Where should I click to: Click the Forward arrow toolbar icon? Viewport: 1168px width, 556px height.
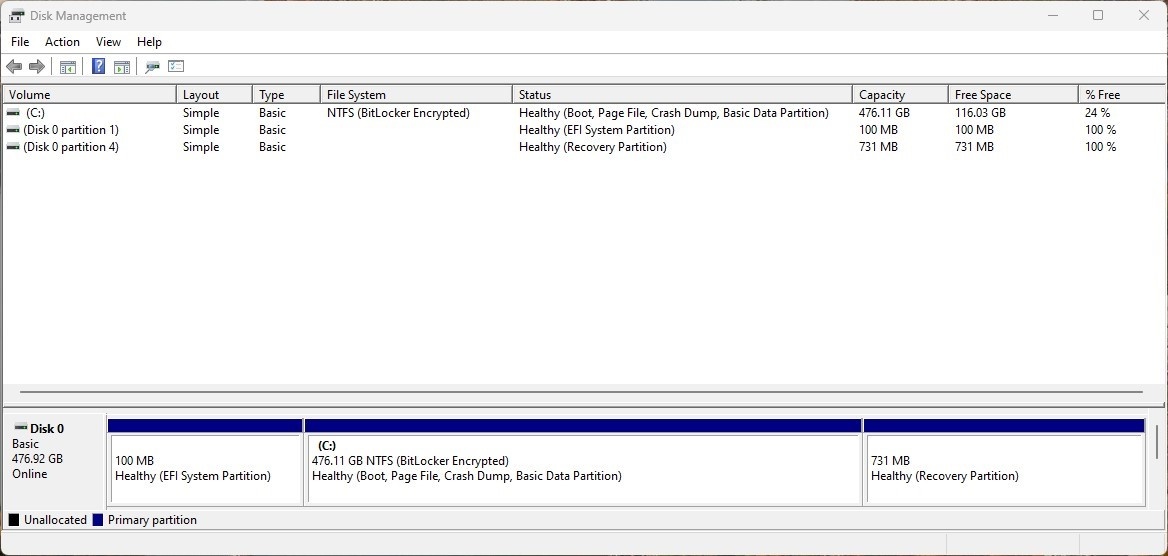tap(36, 67)
